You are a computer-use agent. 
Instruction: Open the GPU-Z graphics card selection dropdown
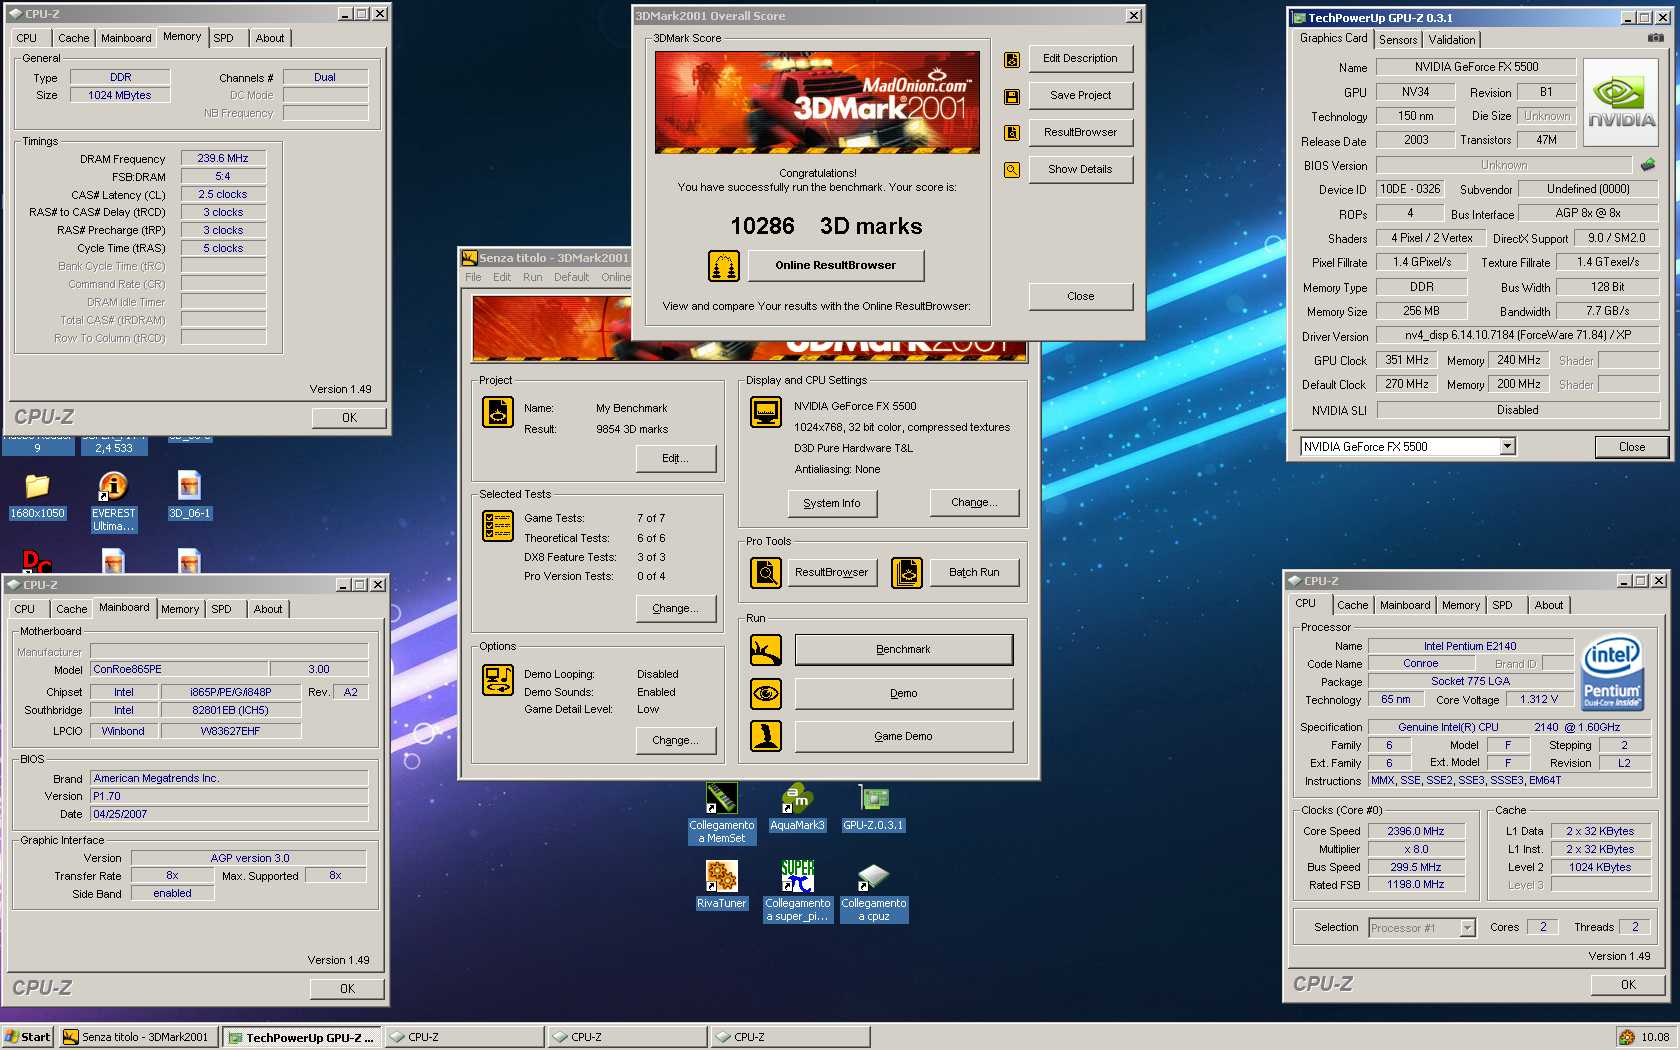click(x=1507, y=447)
